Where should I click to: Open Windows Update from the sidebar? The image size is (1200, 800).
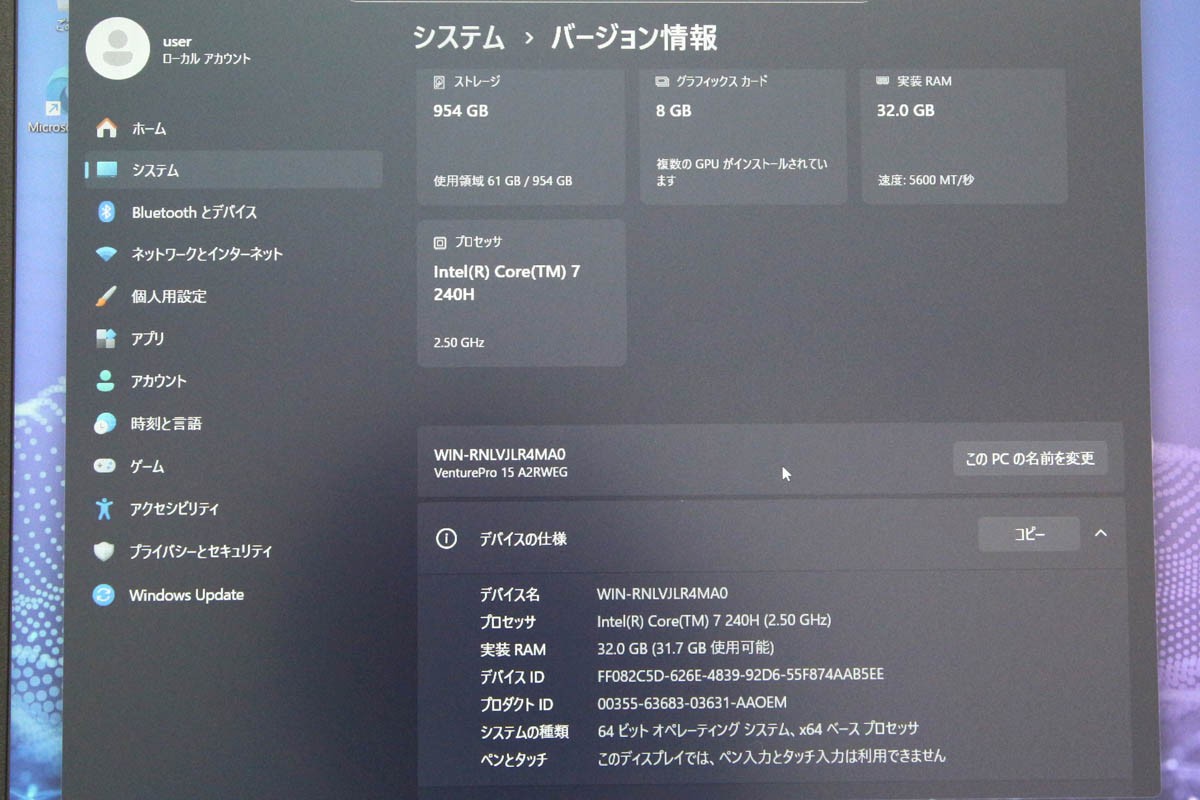tap(185, 594)
